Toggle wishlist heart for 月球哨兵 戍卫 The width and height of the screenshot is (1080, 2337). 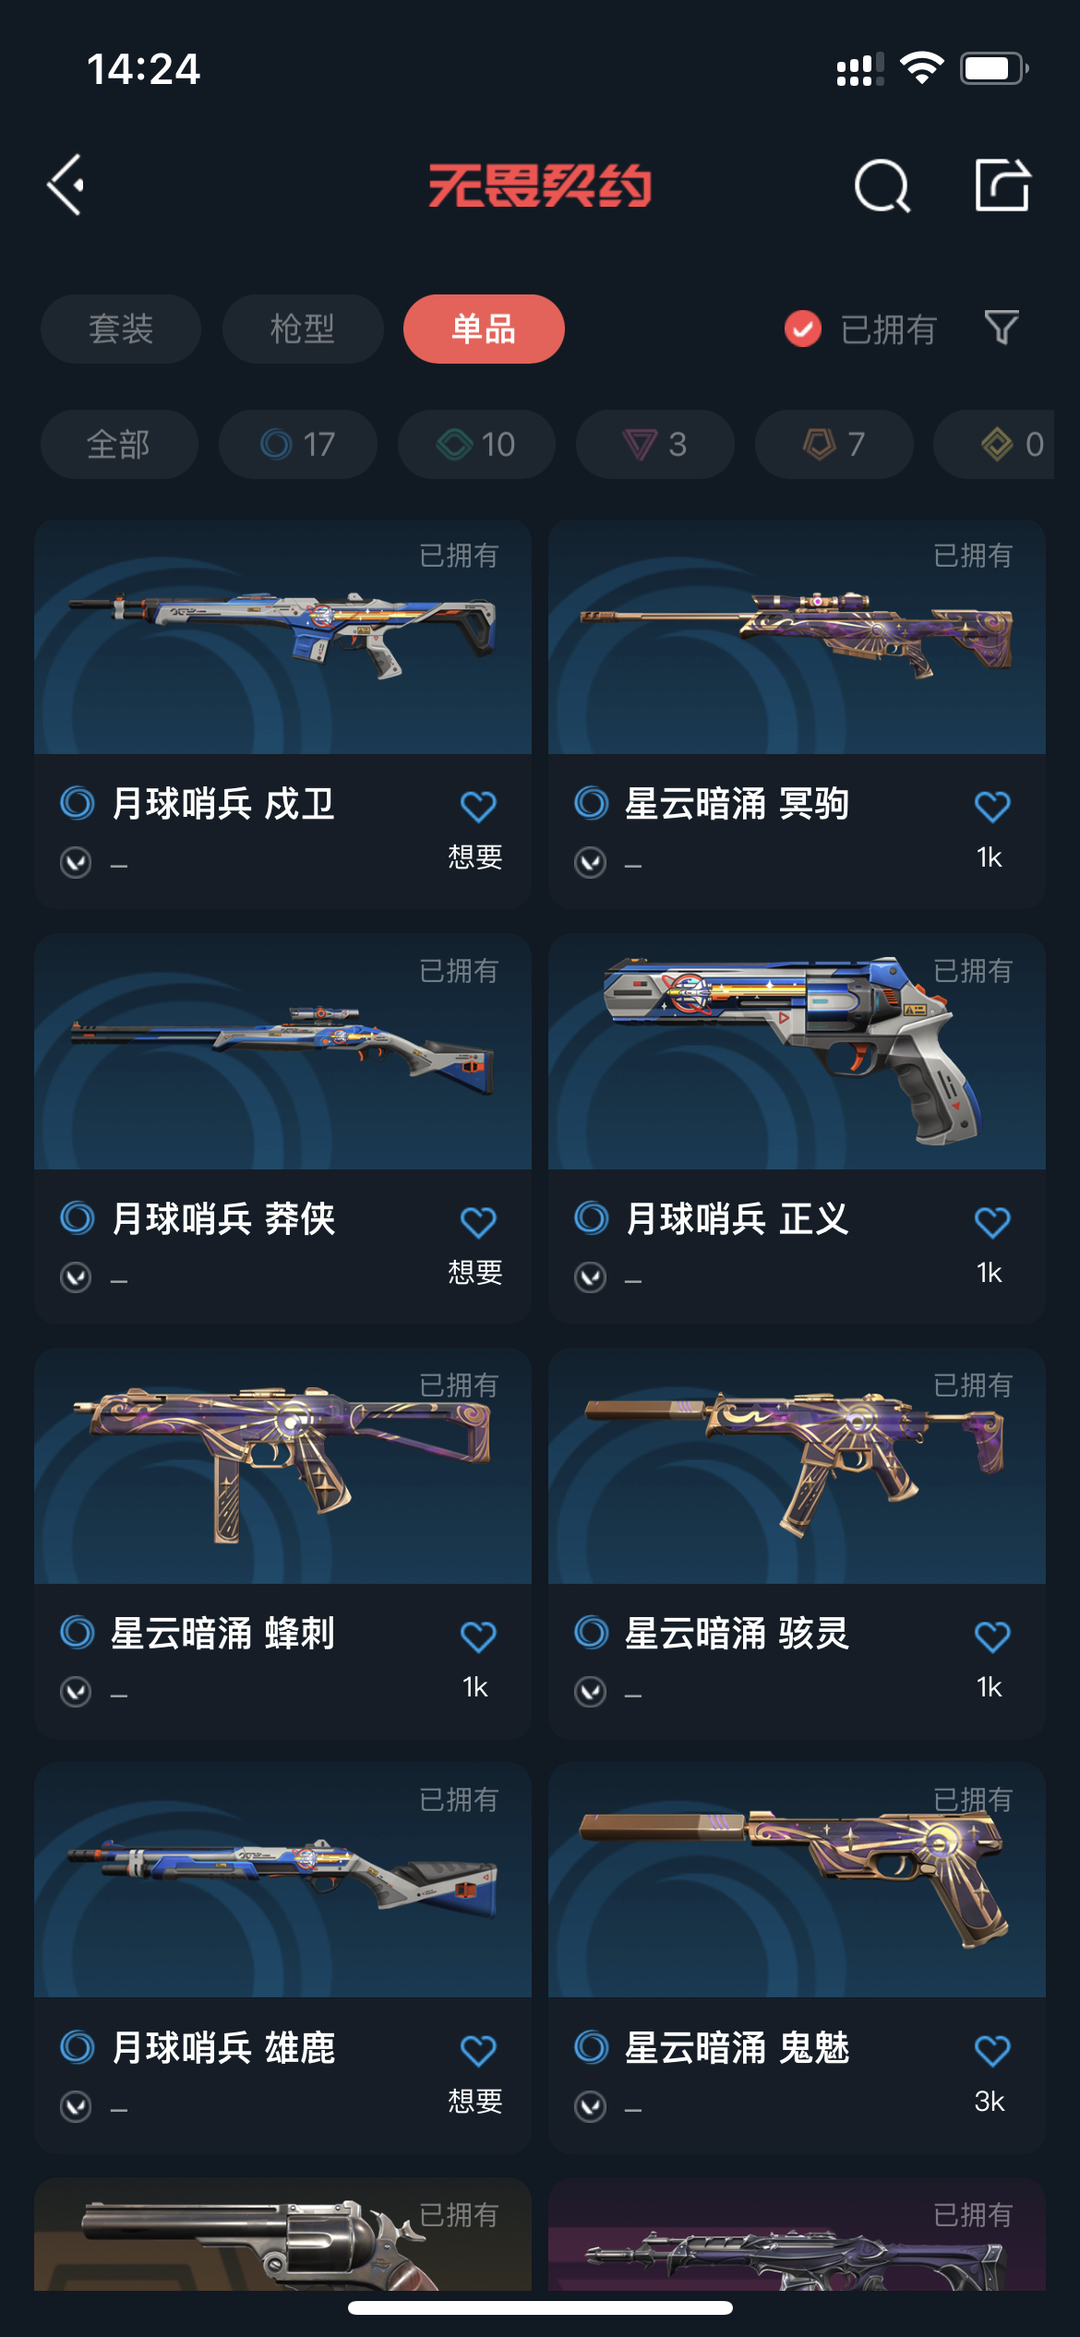pyautogui.click(x=478, y=806)
